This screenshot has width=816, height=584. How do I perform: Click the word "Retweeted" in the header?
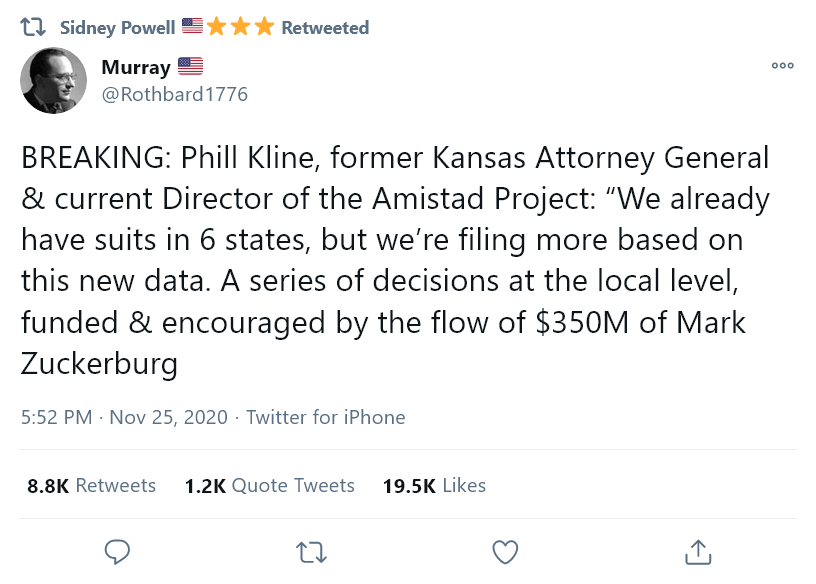click(x=325, y=27)
